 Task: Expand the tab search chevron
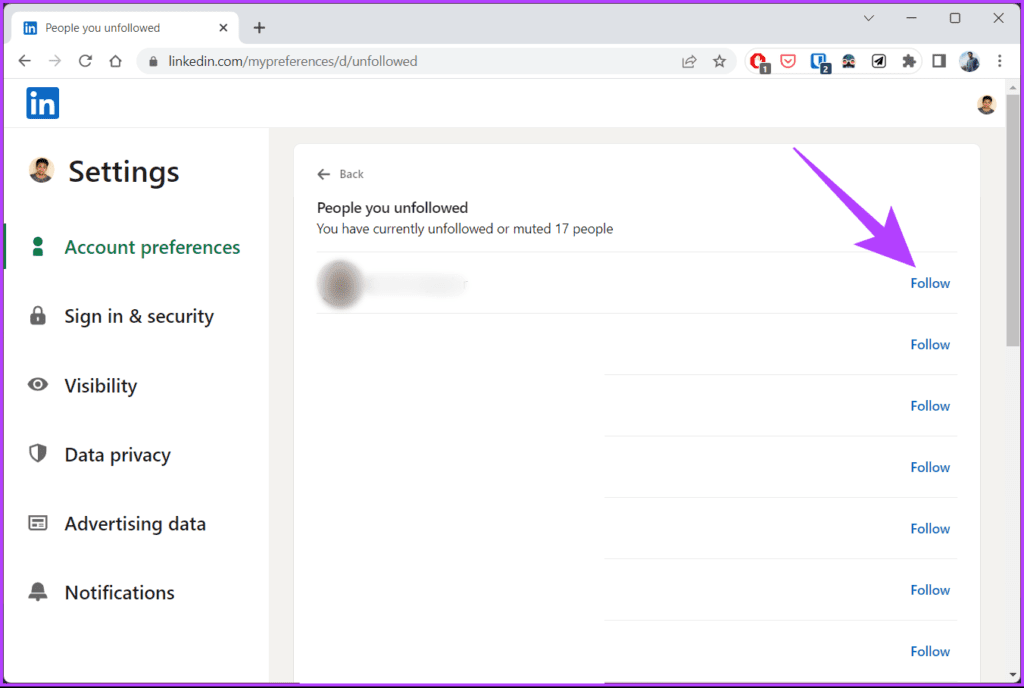click(869, 18)
